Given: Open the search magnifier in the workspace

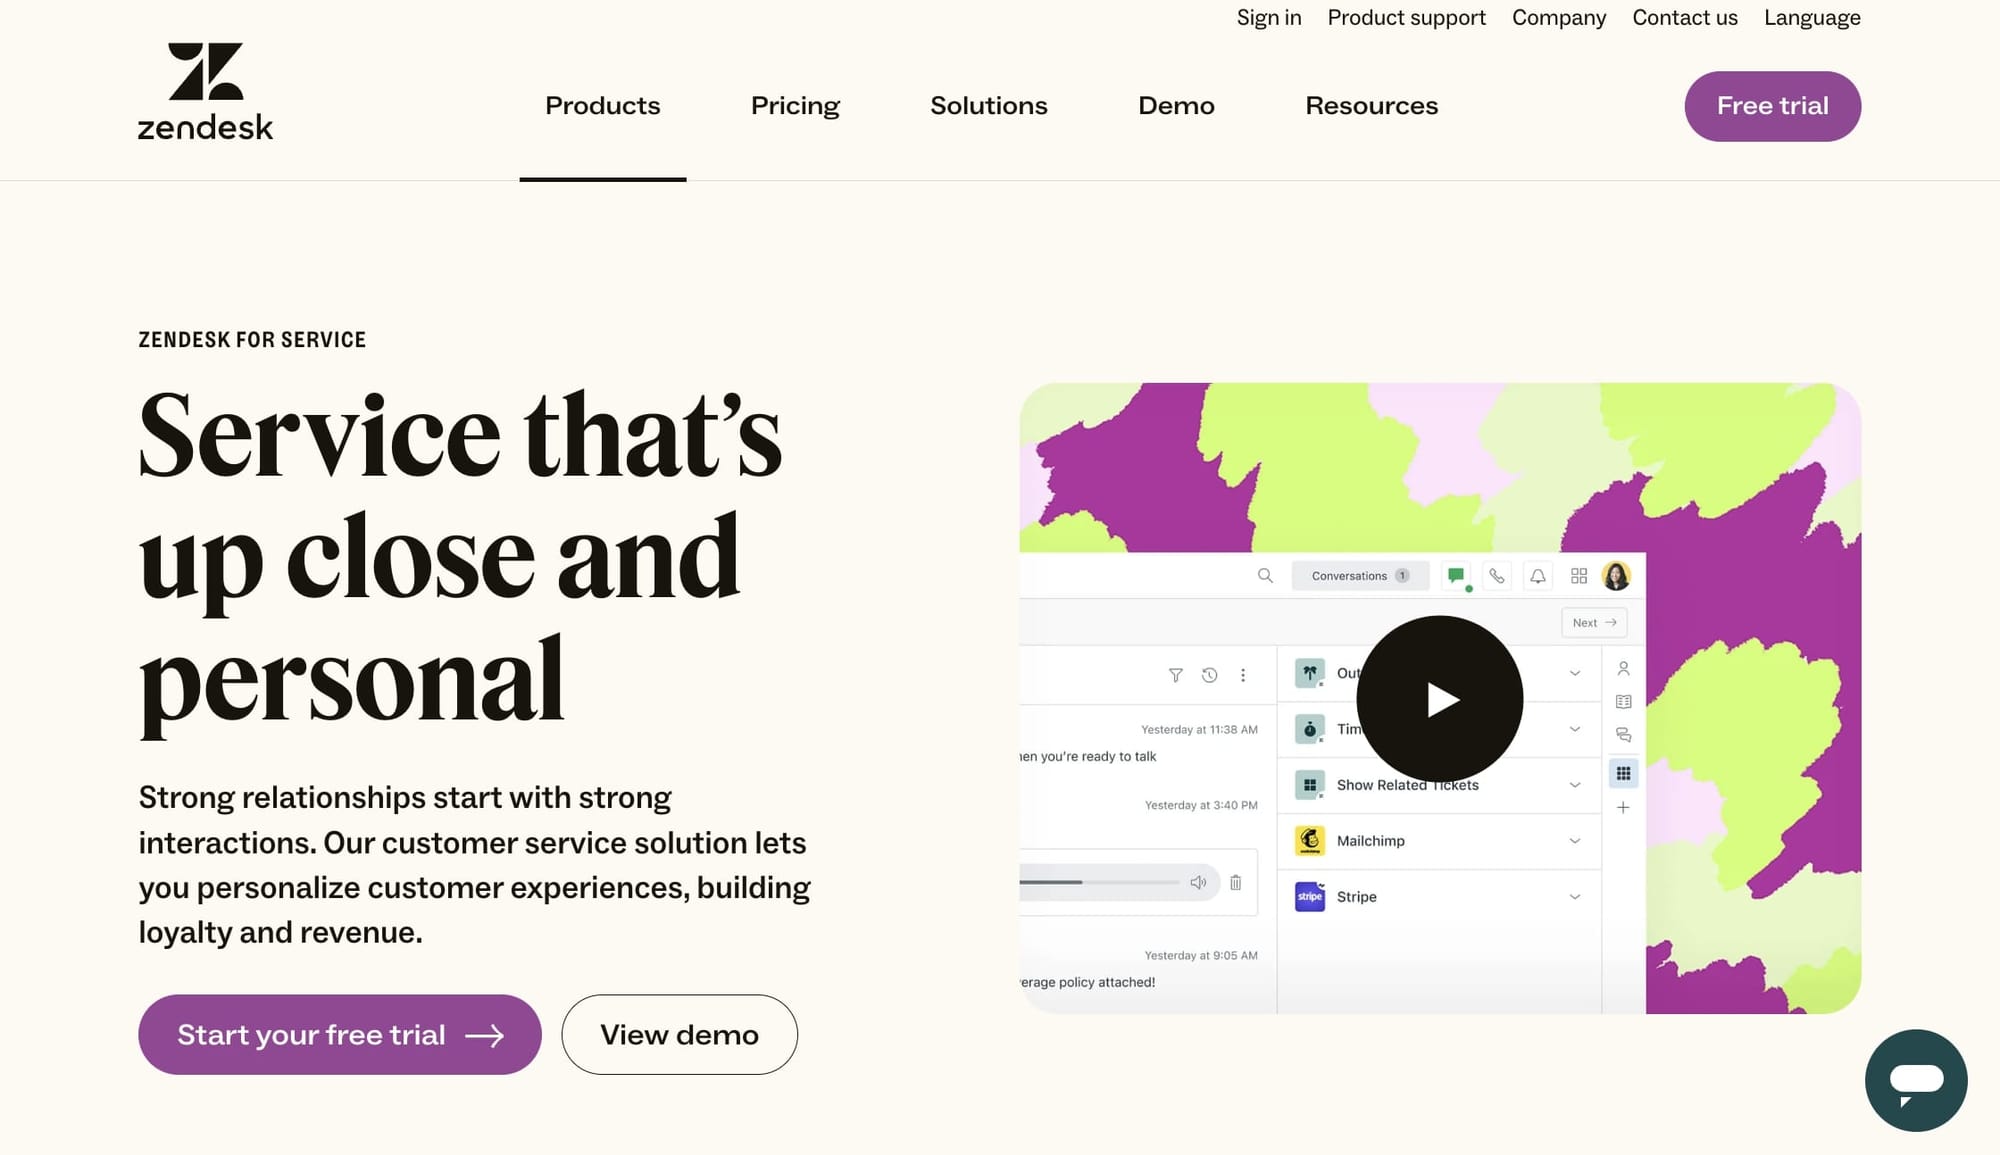Looking at the screenshot, I should 1265,576.
